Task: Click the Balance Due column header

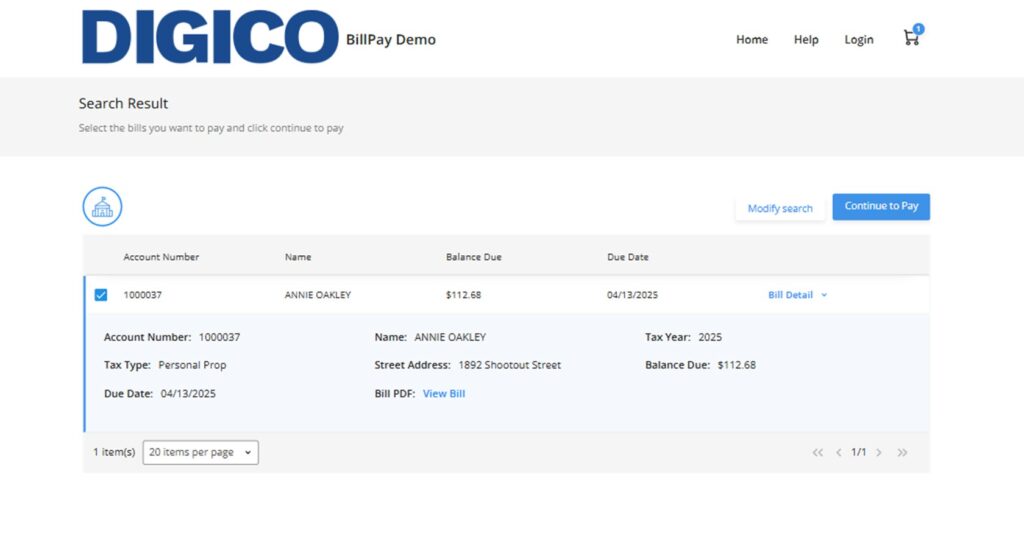Action: coord(473,257)
